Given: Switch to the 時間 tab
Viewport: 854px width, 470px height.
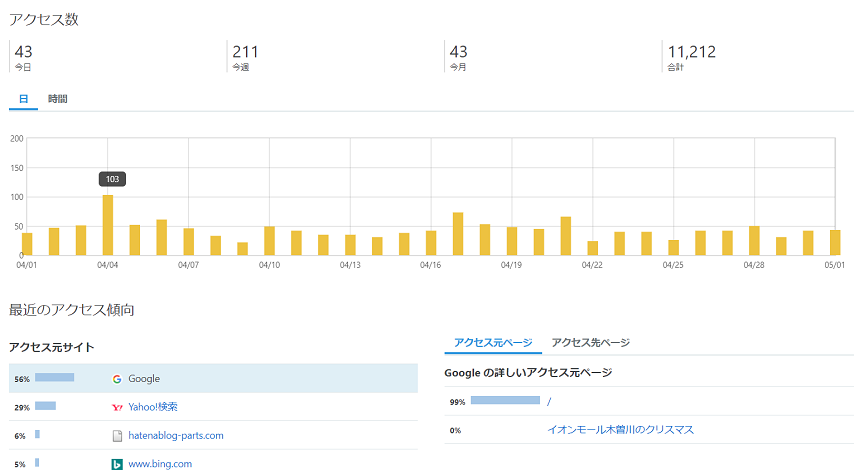Looking at the screenshot, I should tap(57, 99).
